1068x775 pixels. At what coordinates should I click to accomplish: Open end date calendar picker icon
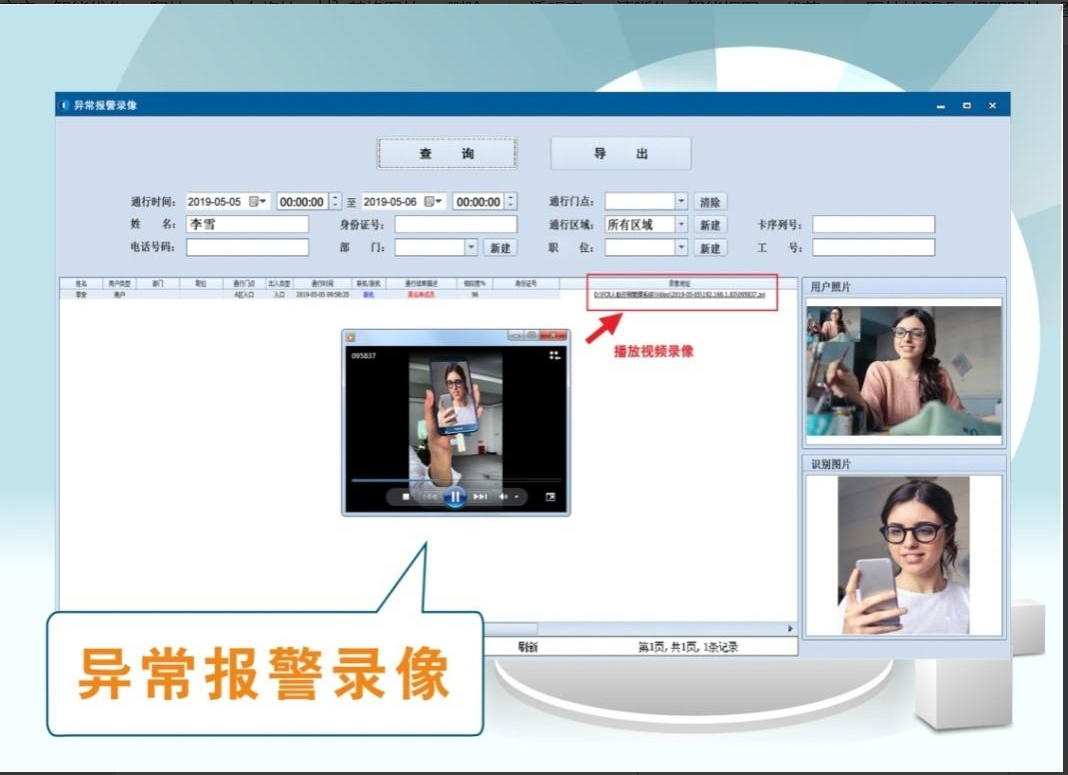pyautogui.click(x=434, y=201)
